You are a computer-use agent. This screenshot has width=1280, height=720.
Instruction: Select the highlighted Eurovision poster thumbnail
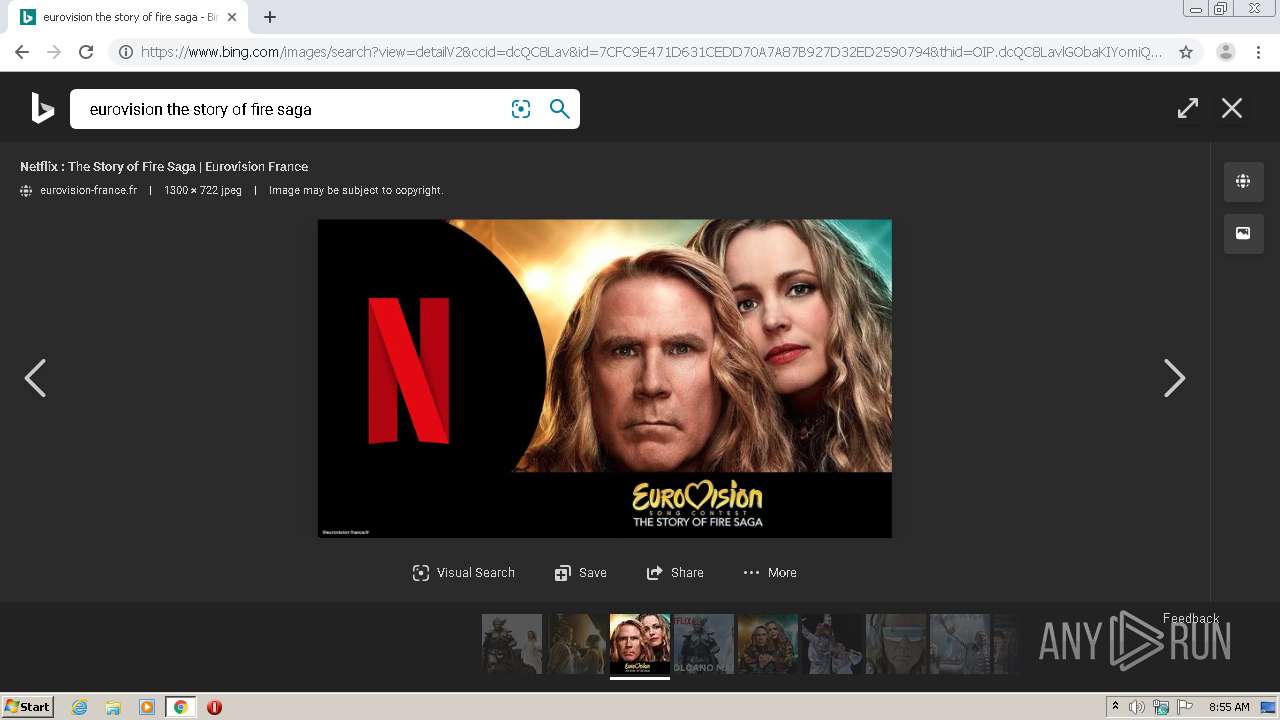(640, 644)
